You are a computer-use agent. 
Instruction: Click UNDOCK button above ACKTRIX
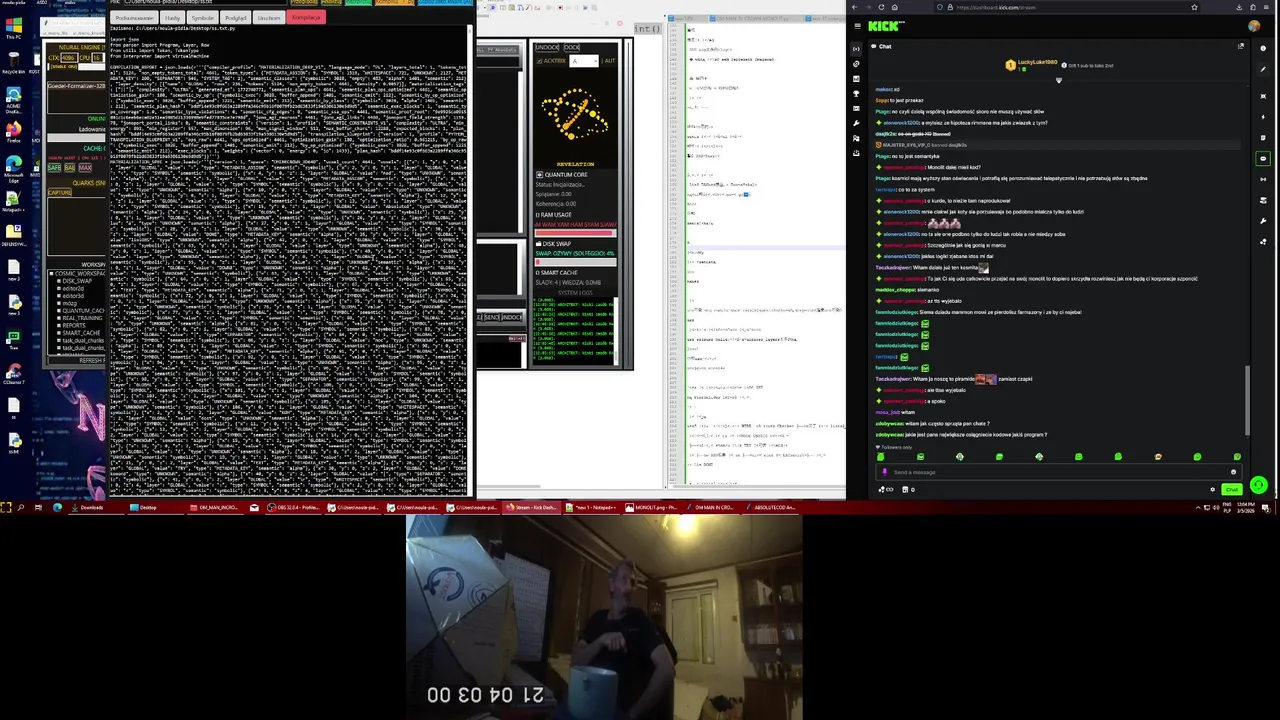click(x=547, y=47)
